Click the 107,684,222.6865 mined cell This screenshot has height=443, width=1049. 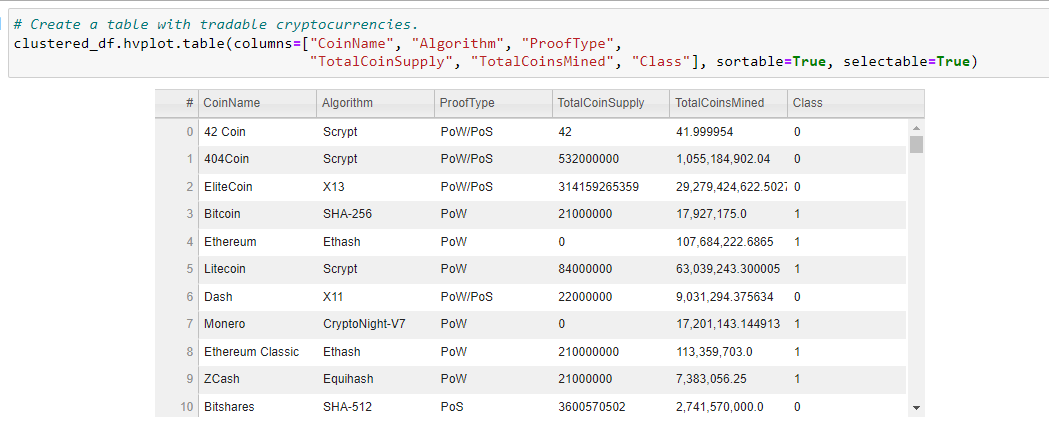[x=729, y=242]
